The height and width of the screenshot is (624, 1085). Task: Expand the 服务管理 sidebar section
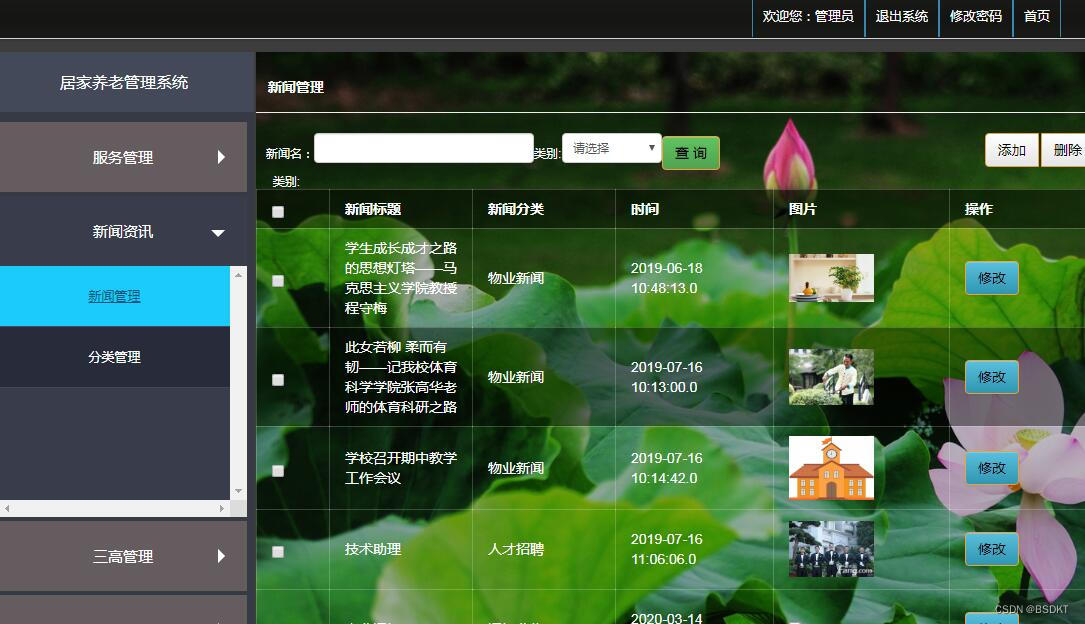click(123, 157)
